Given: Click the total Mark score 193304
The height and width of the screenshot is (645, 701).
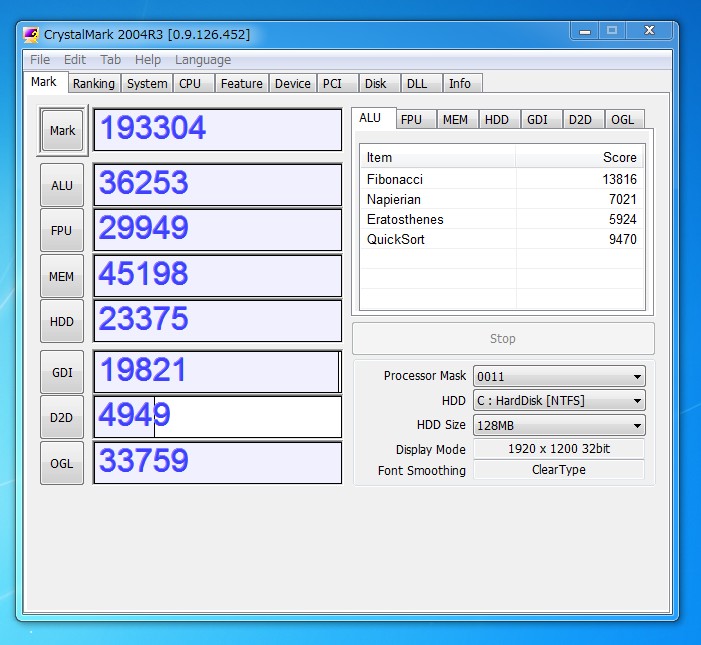Looking at the screenshot, I should tap(218, 130).
